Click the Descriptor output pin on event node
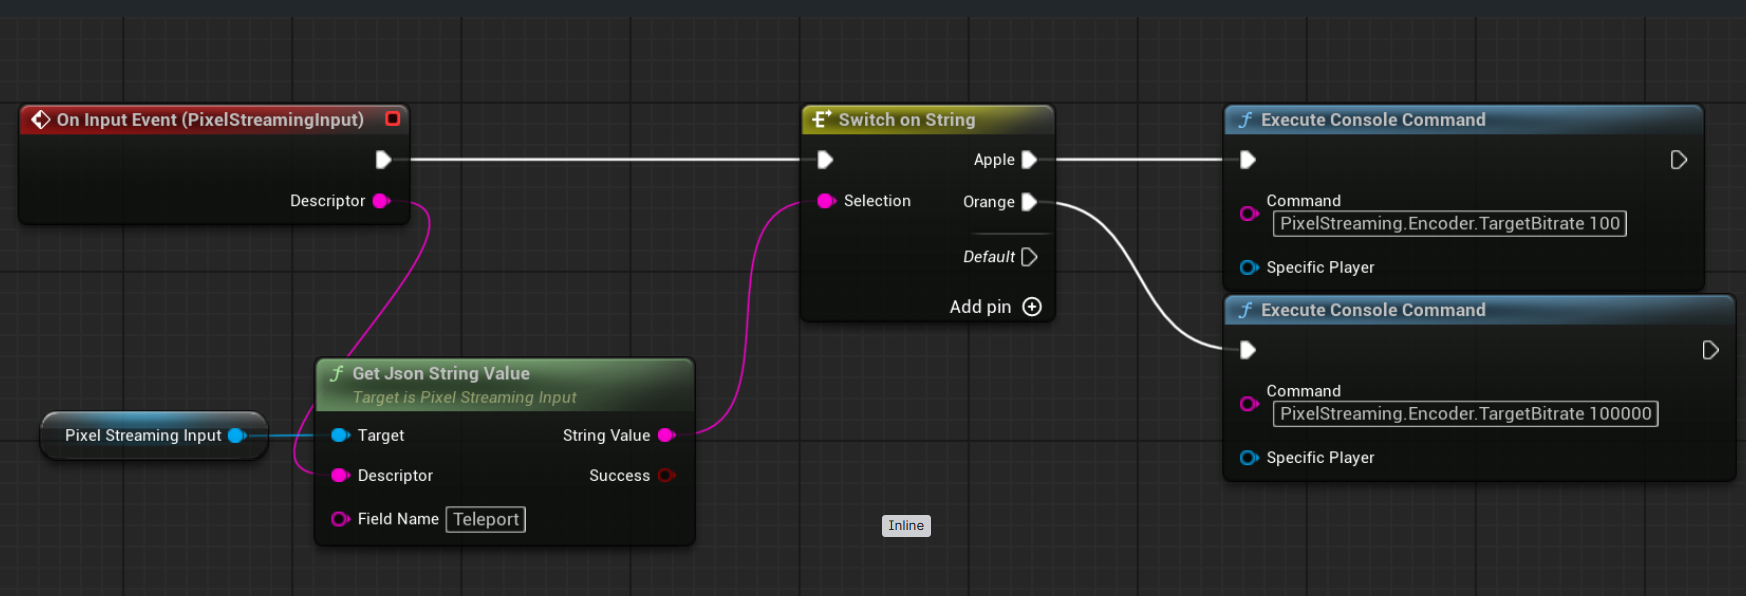 point(381,201)
